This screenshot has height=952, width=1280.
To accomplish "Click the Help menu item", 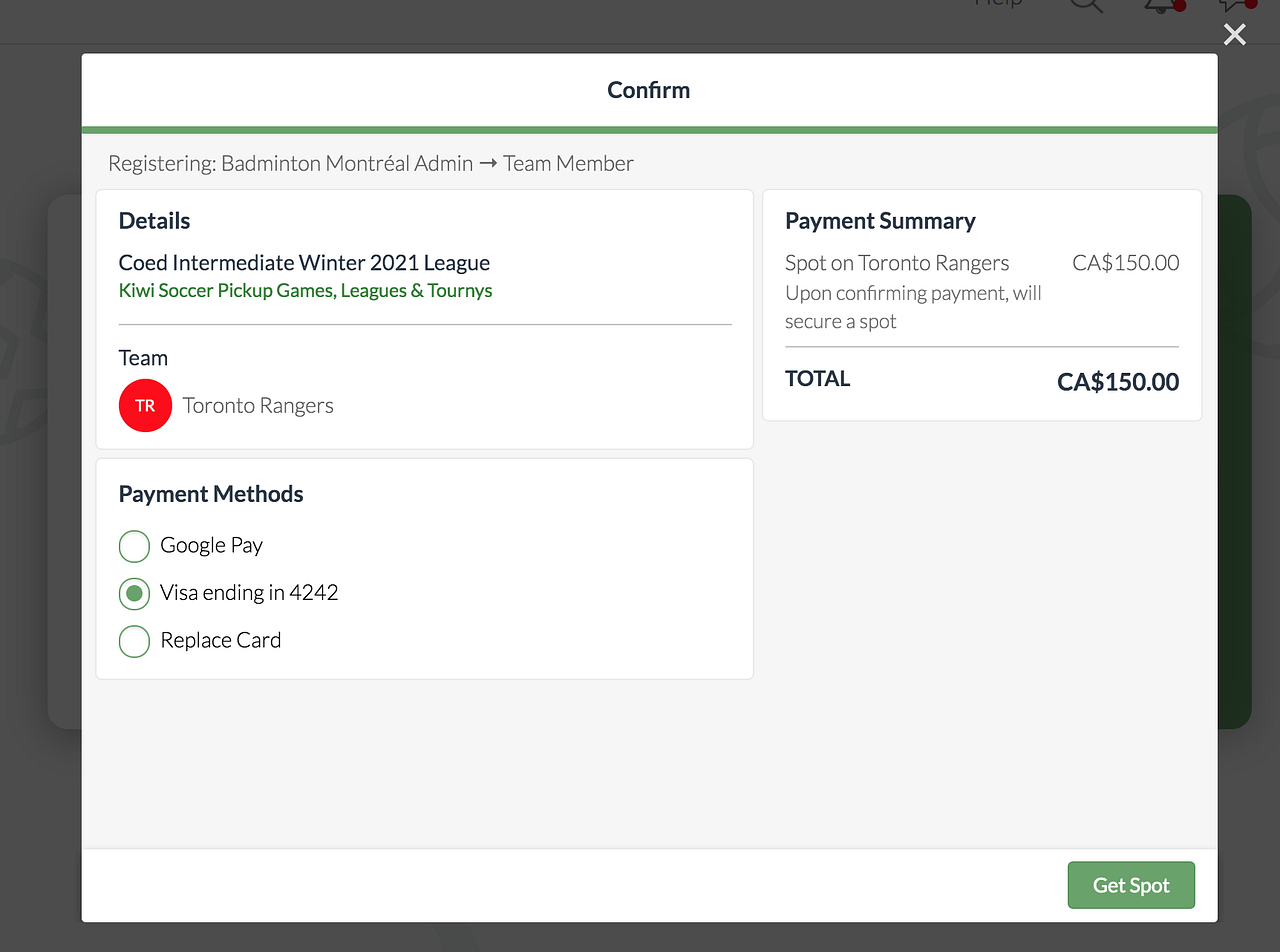I will pyautogui.click(x=997, y=3).
